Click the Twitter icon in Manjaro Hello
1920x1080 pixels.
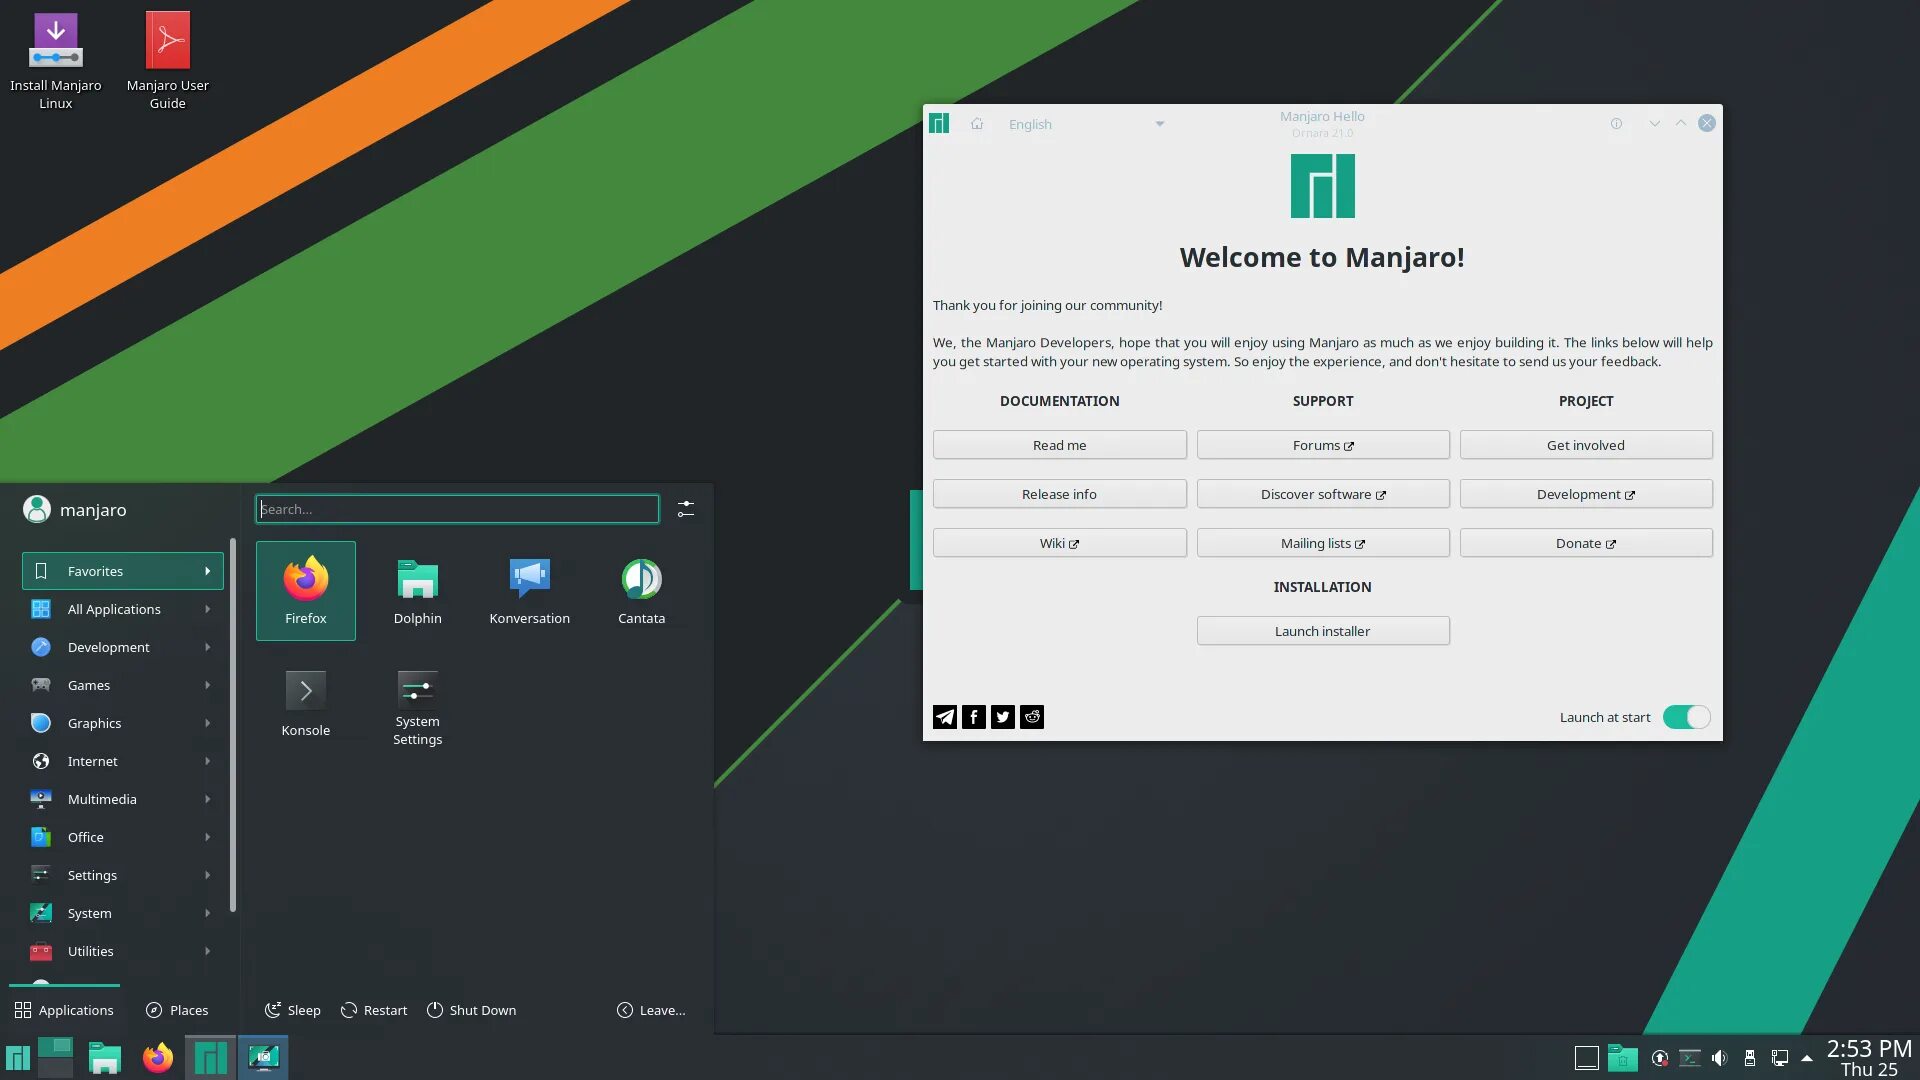pyautogui.click(x=1003, y=717)
